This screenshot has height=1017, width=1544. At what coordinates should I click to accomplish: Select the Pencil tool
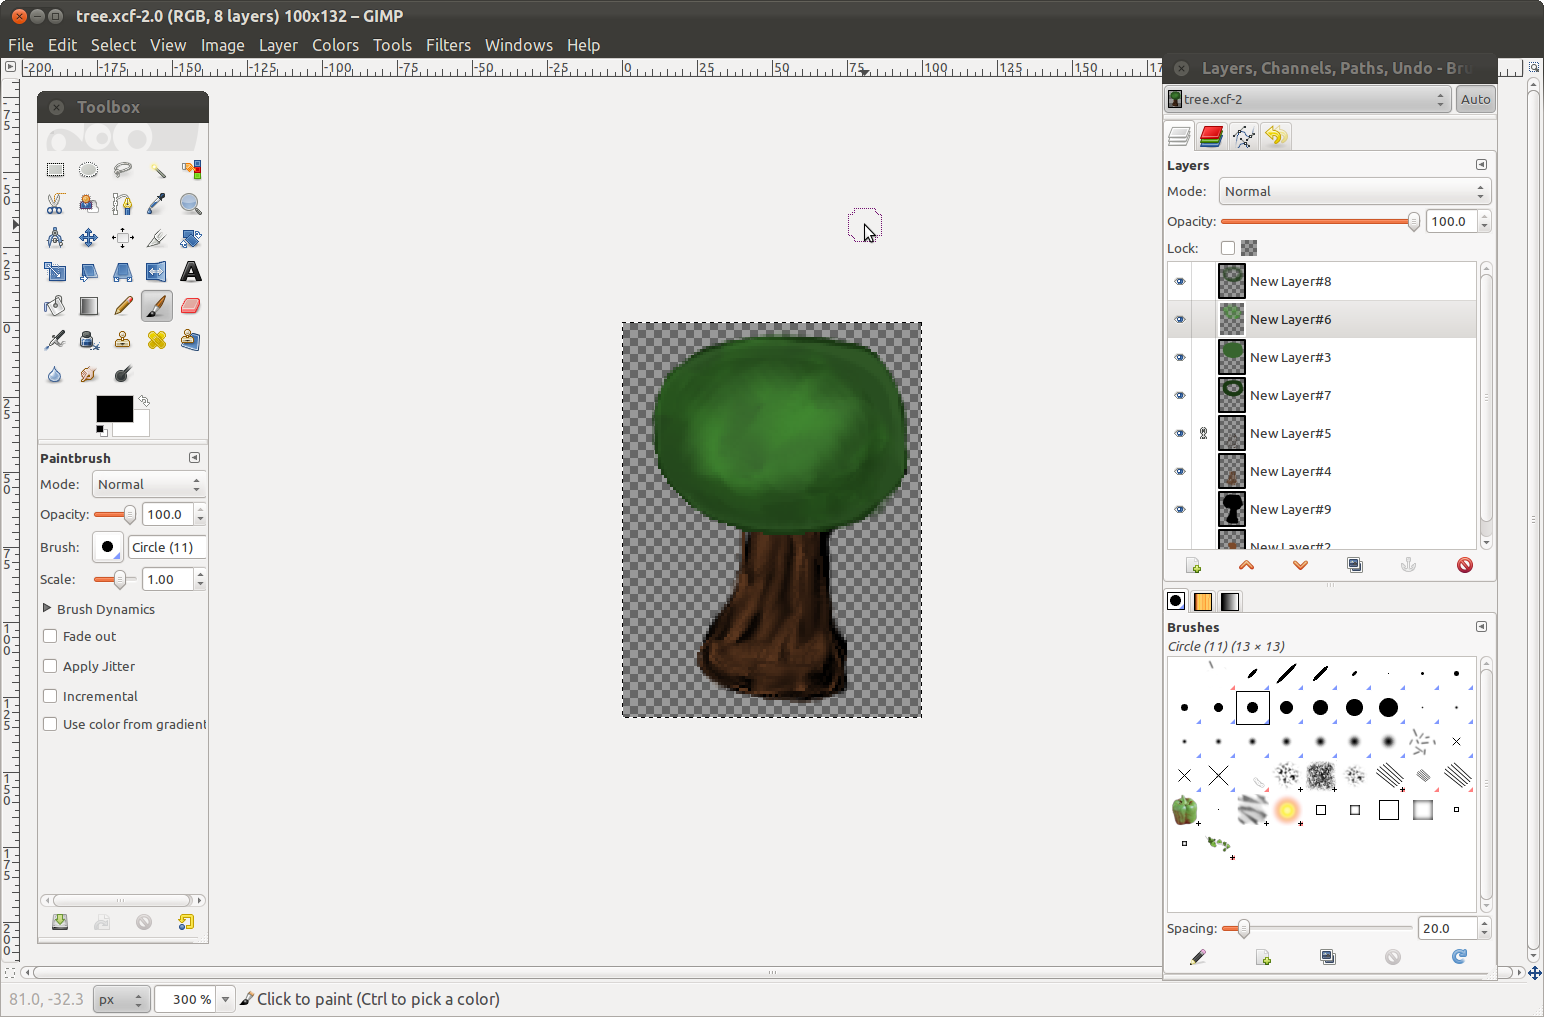tap(123, 306)
